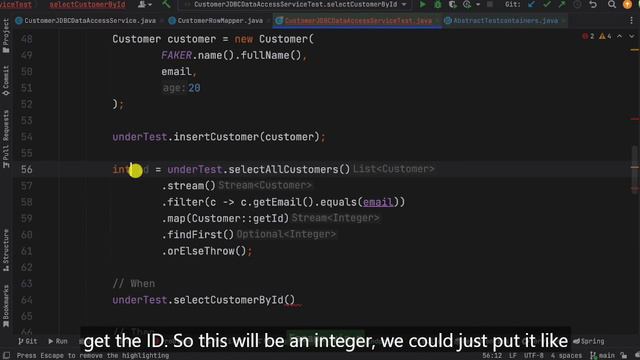The height and width of the screenshot is (360, 640).
Task: Open Commit tool window sidebar
Action: 6,81
